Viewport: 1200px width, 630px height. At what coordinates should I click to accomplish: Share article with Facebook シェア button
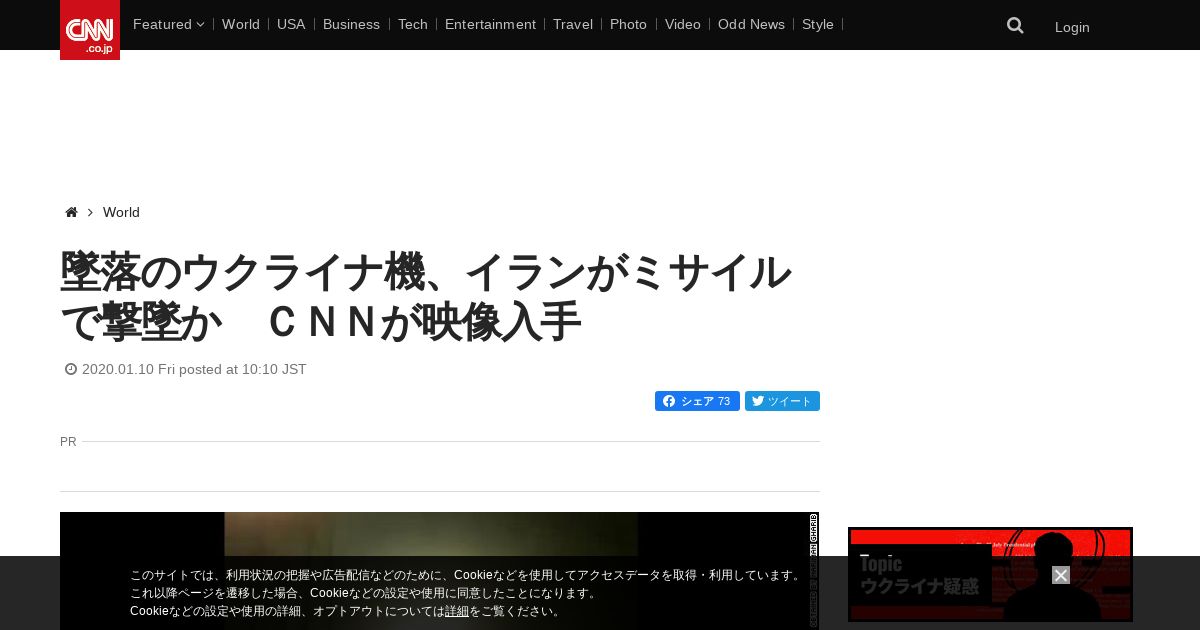point(697,401)
